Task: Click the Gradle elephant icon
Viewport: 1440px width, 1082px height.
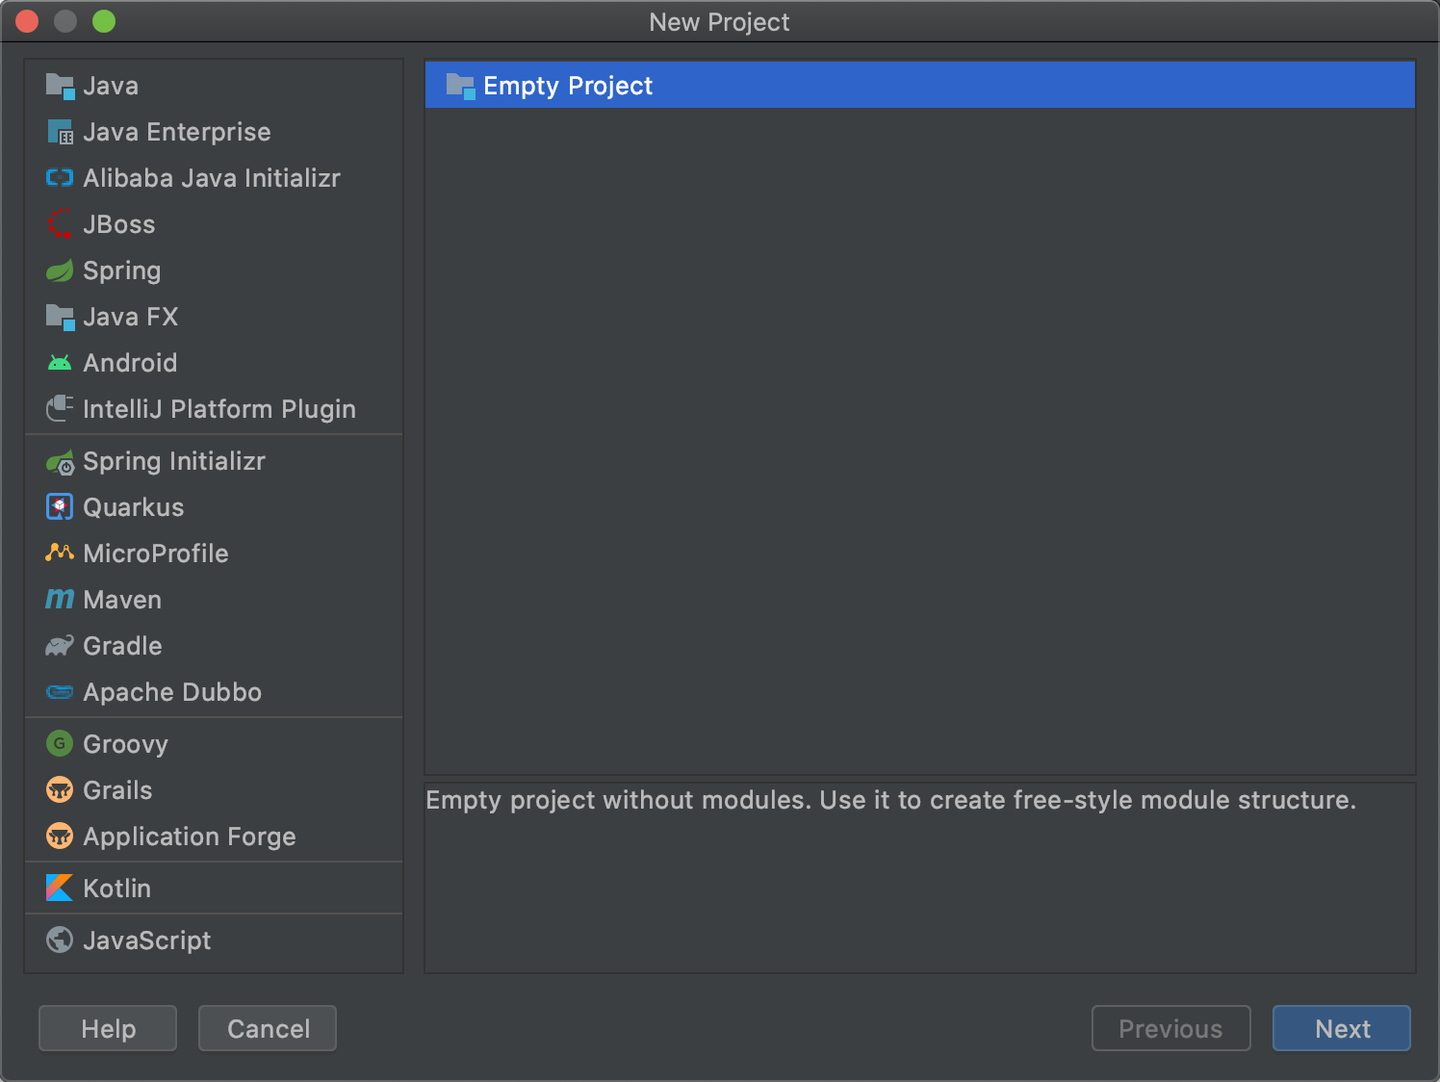Action: tap(60, 646)
